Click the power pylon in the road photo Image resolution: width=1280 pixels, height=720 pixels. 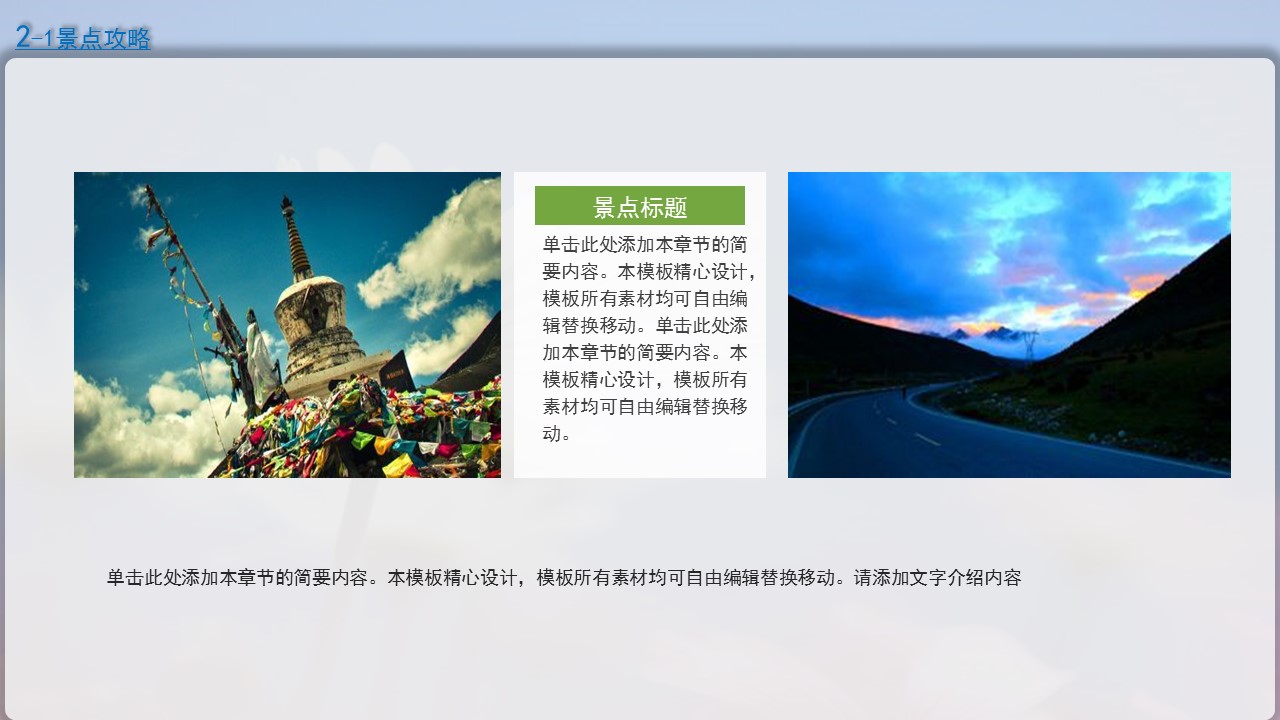coord(1029,342)
